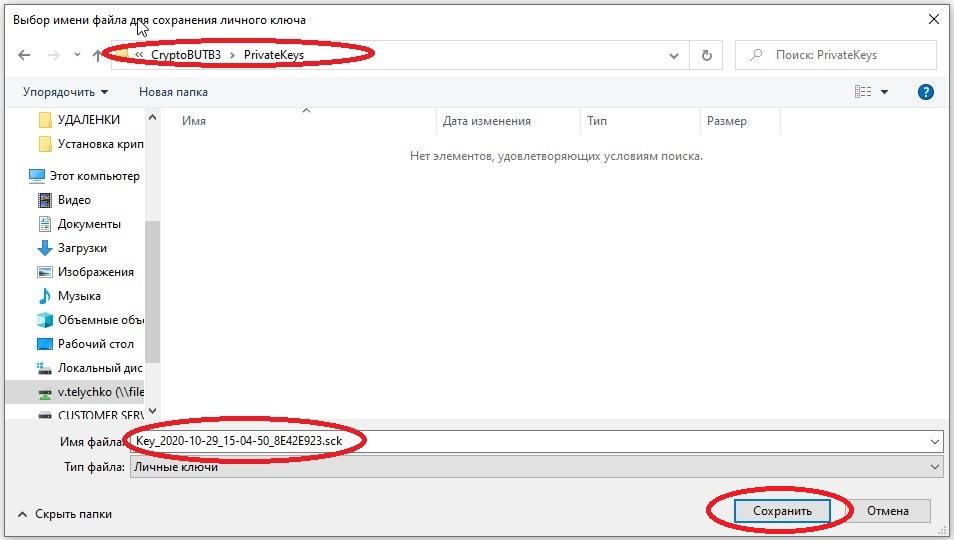The height and width of the screenshot is (540, 954).
Task: Click the Up folder arrow
Action: (x=96, y=55)
